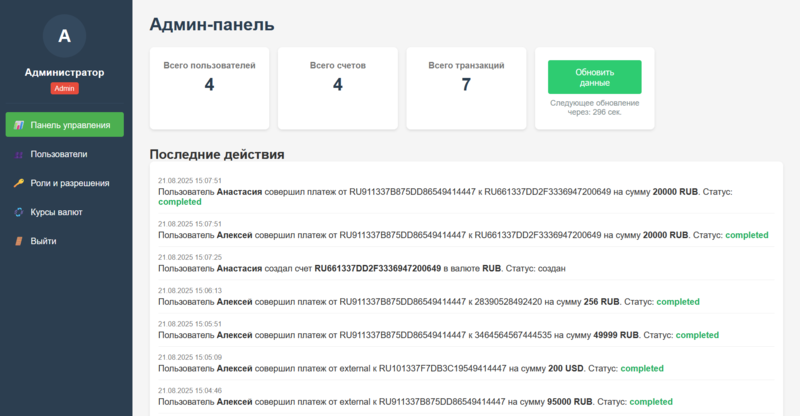800x416 pixels.
Task: Click the completed status of the 256 RUB payment
Action: (x=678, y=302)
